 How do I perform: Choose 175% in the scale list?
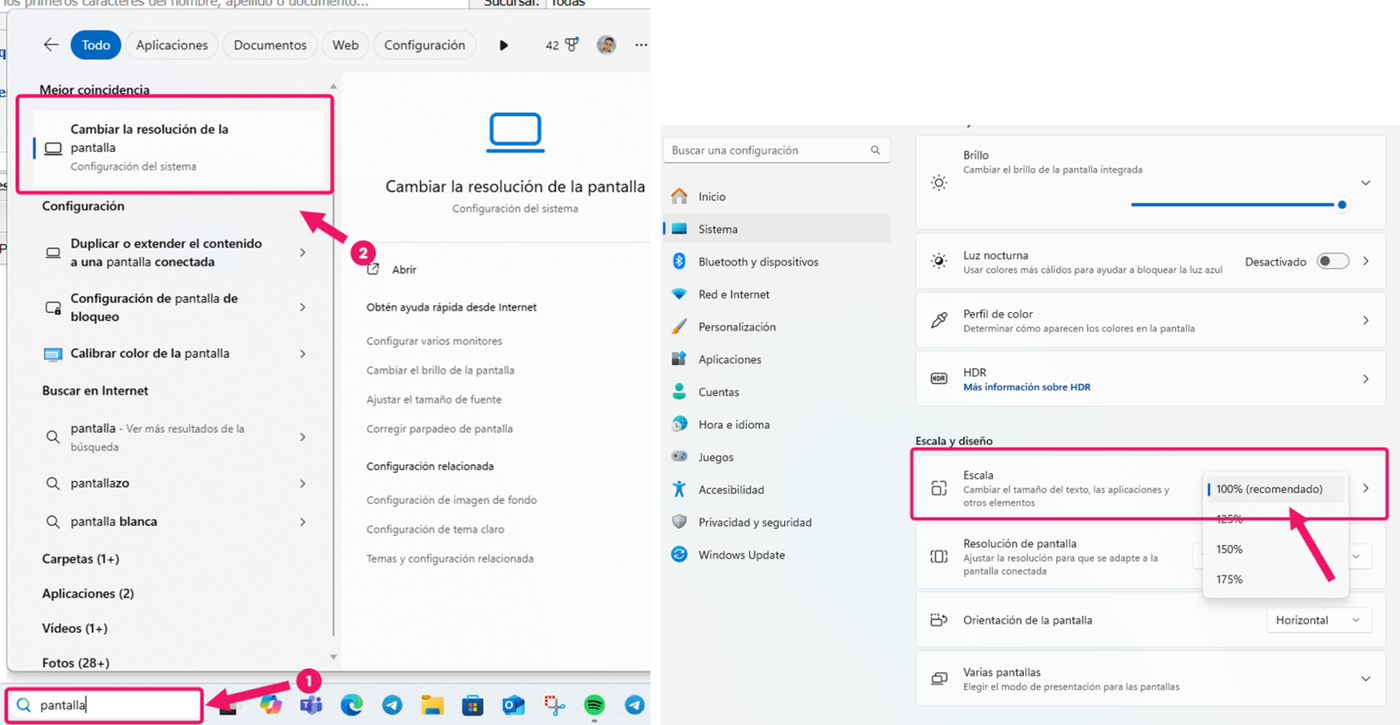tap(1276, 579)
